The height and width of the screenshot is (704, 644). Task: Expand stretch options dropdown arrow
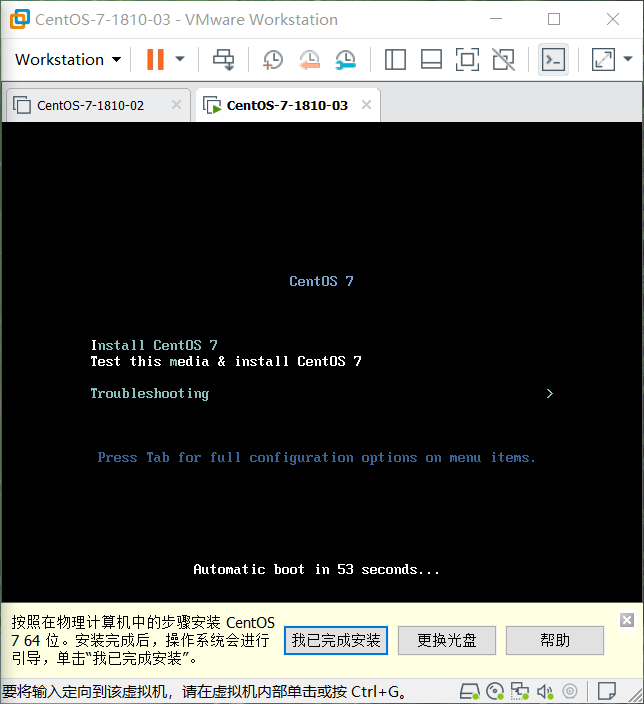pos(628,59)
